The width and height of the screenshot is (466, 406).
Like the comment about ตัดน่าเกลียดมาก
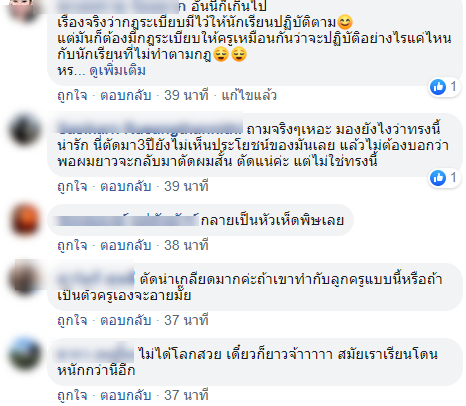(x=72, y=321)
